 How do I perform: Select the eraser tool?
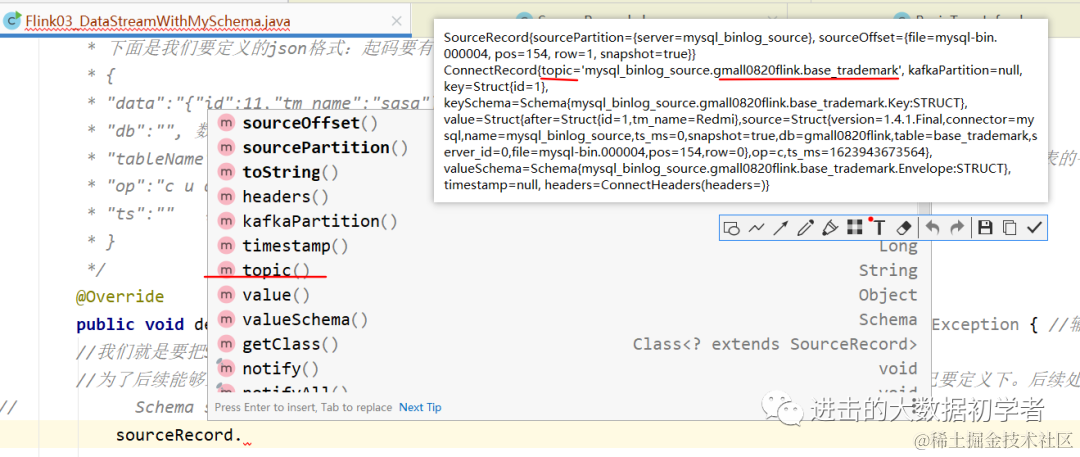tap(905, 228)
